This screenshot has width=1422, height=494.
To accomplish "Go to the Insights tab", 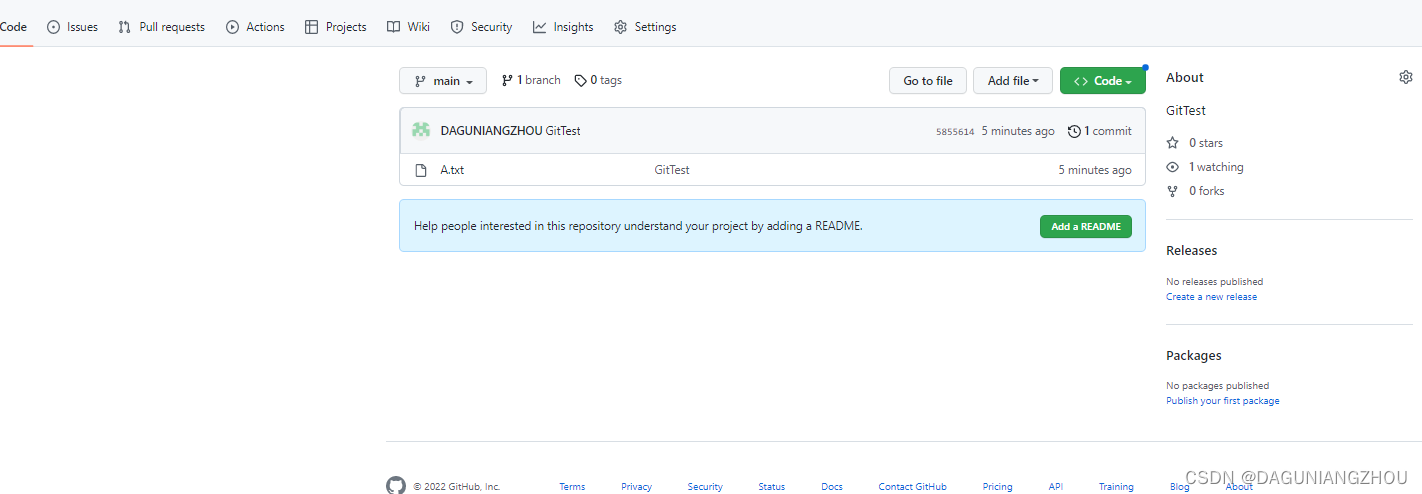I will coord(563,27).
